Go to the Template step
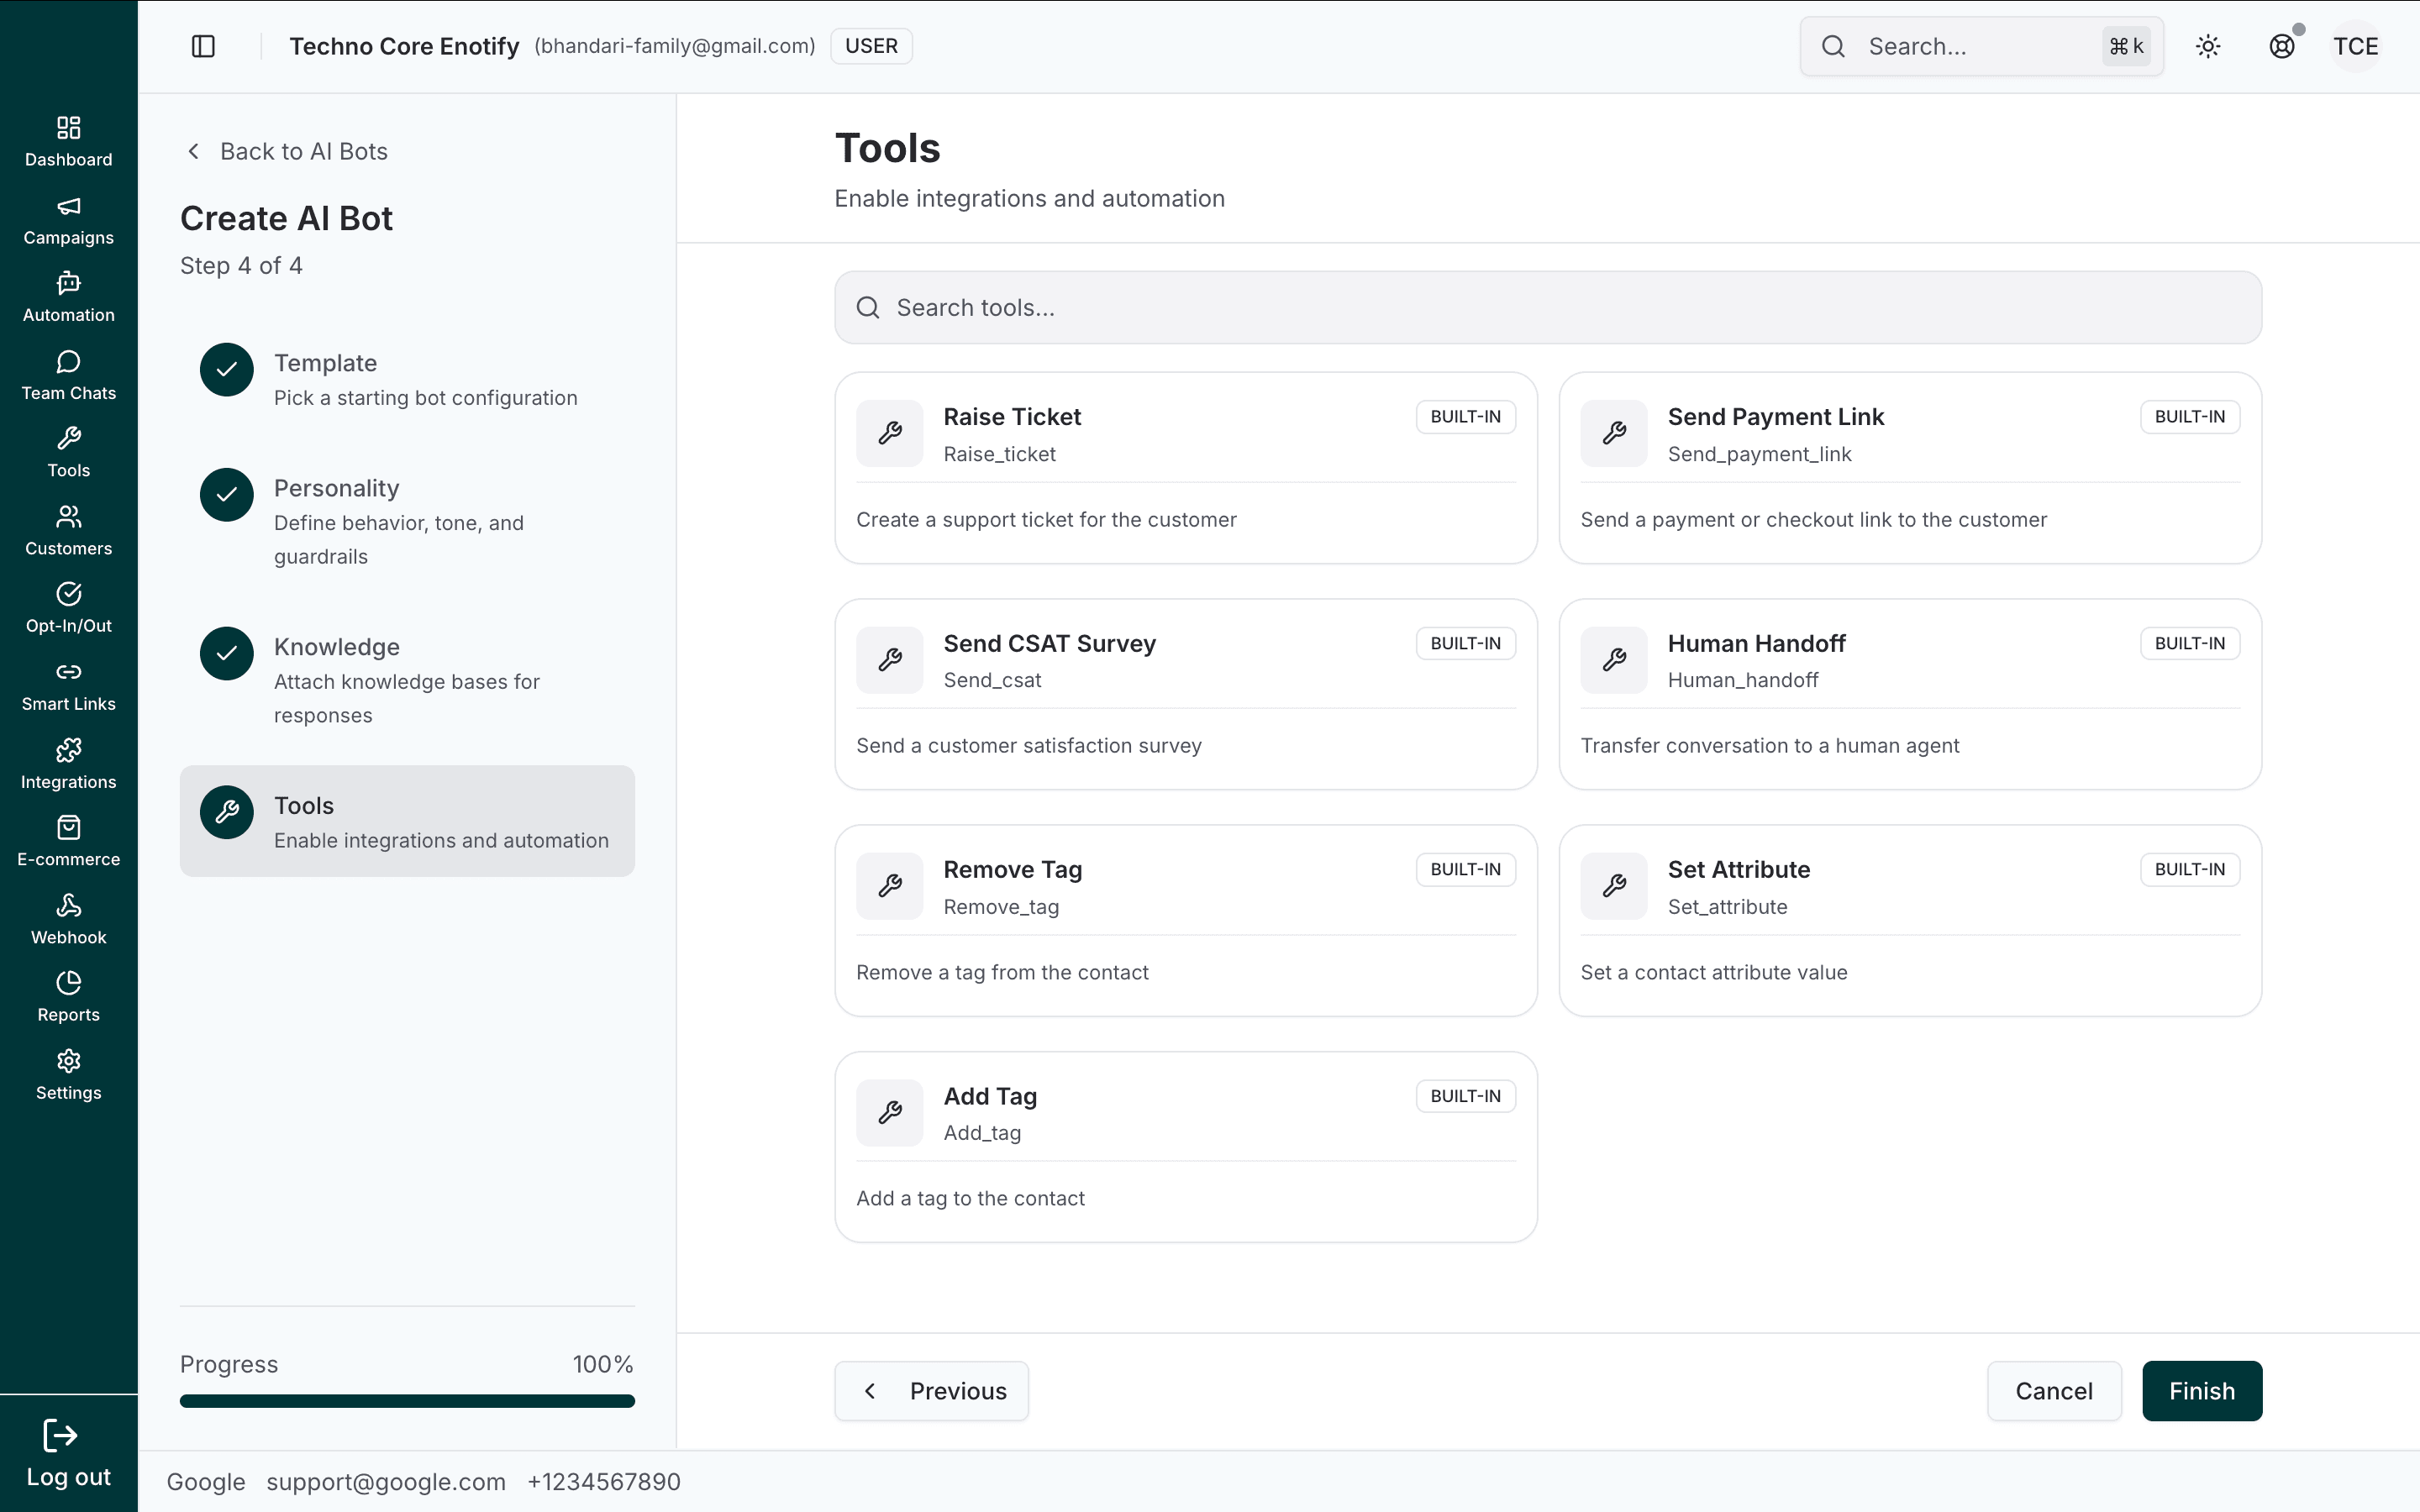This screenshot has width=2420, height=1512. point(407,379)
